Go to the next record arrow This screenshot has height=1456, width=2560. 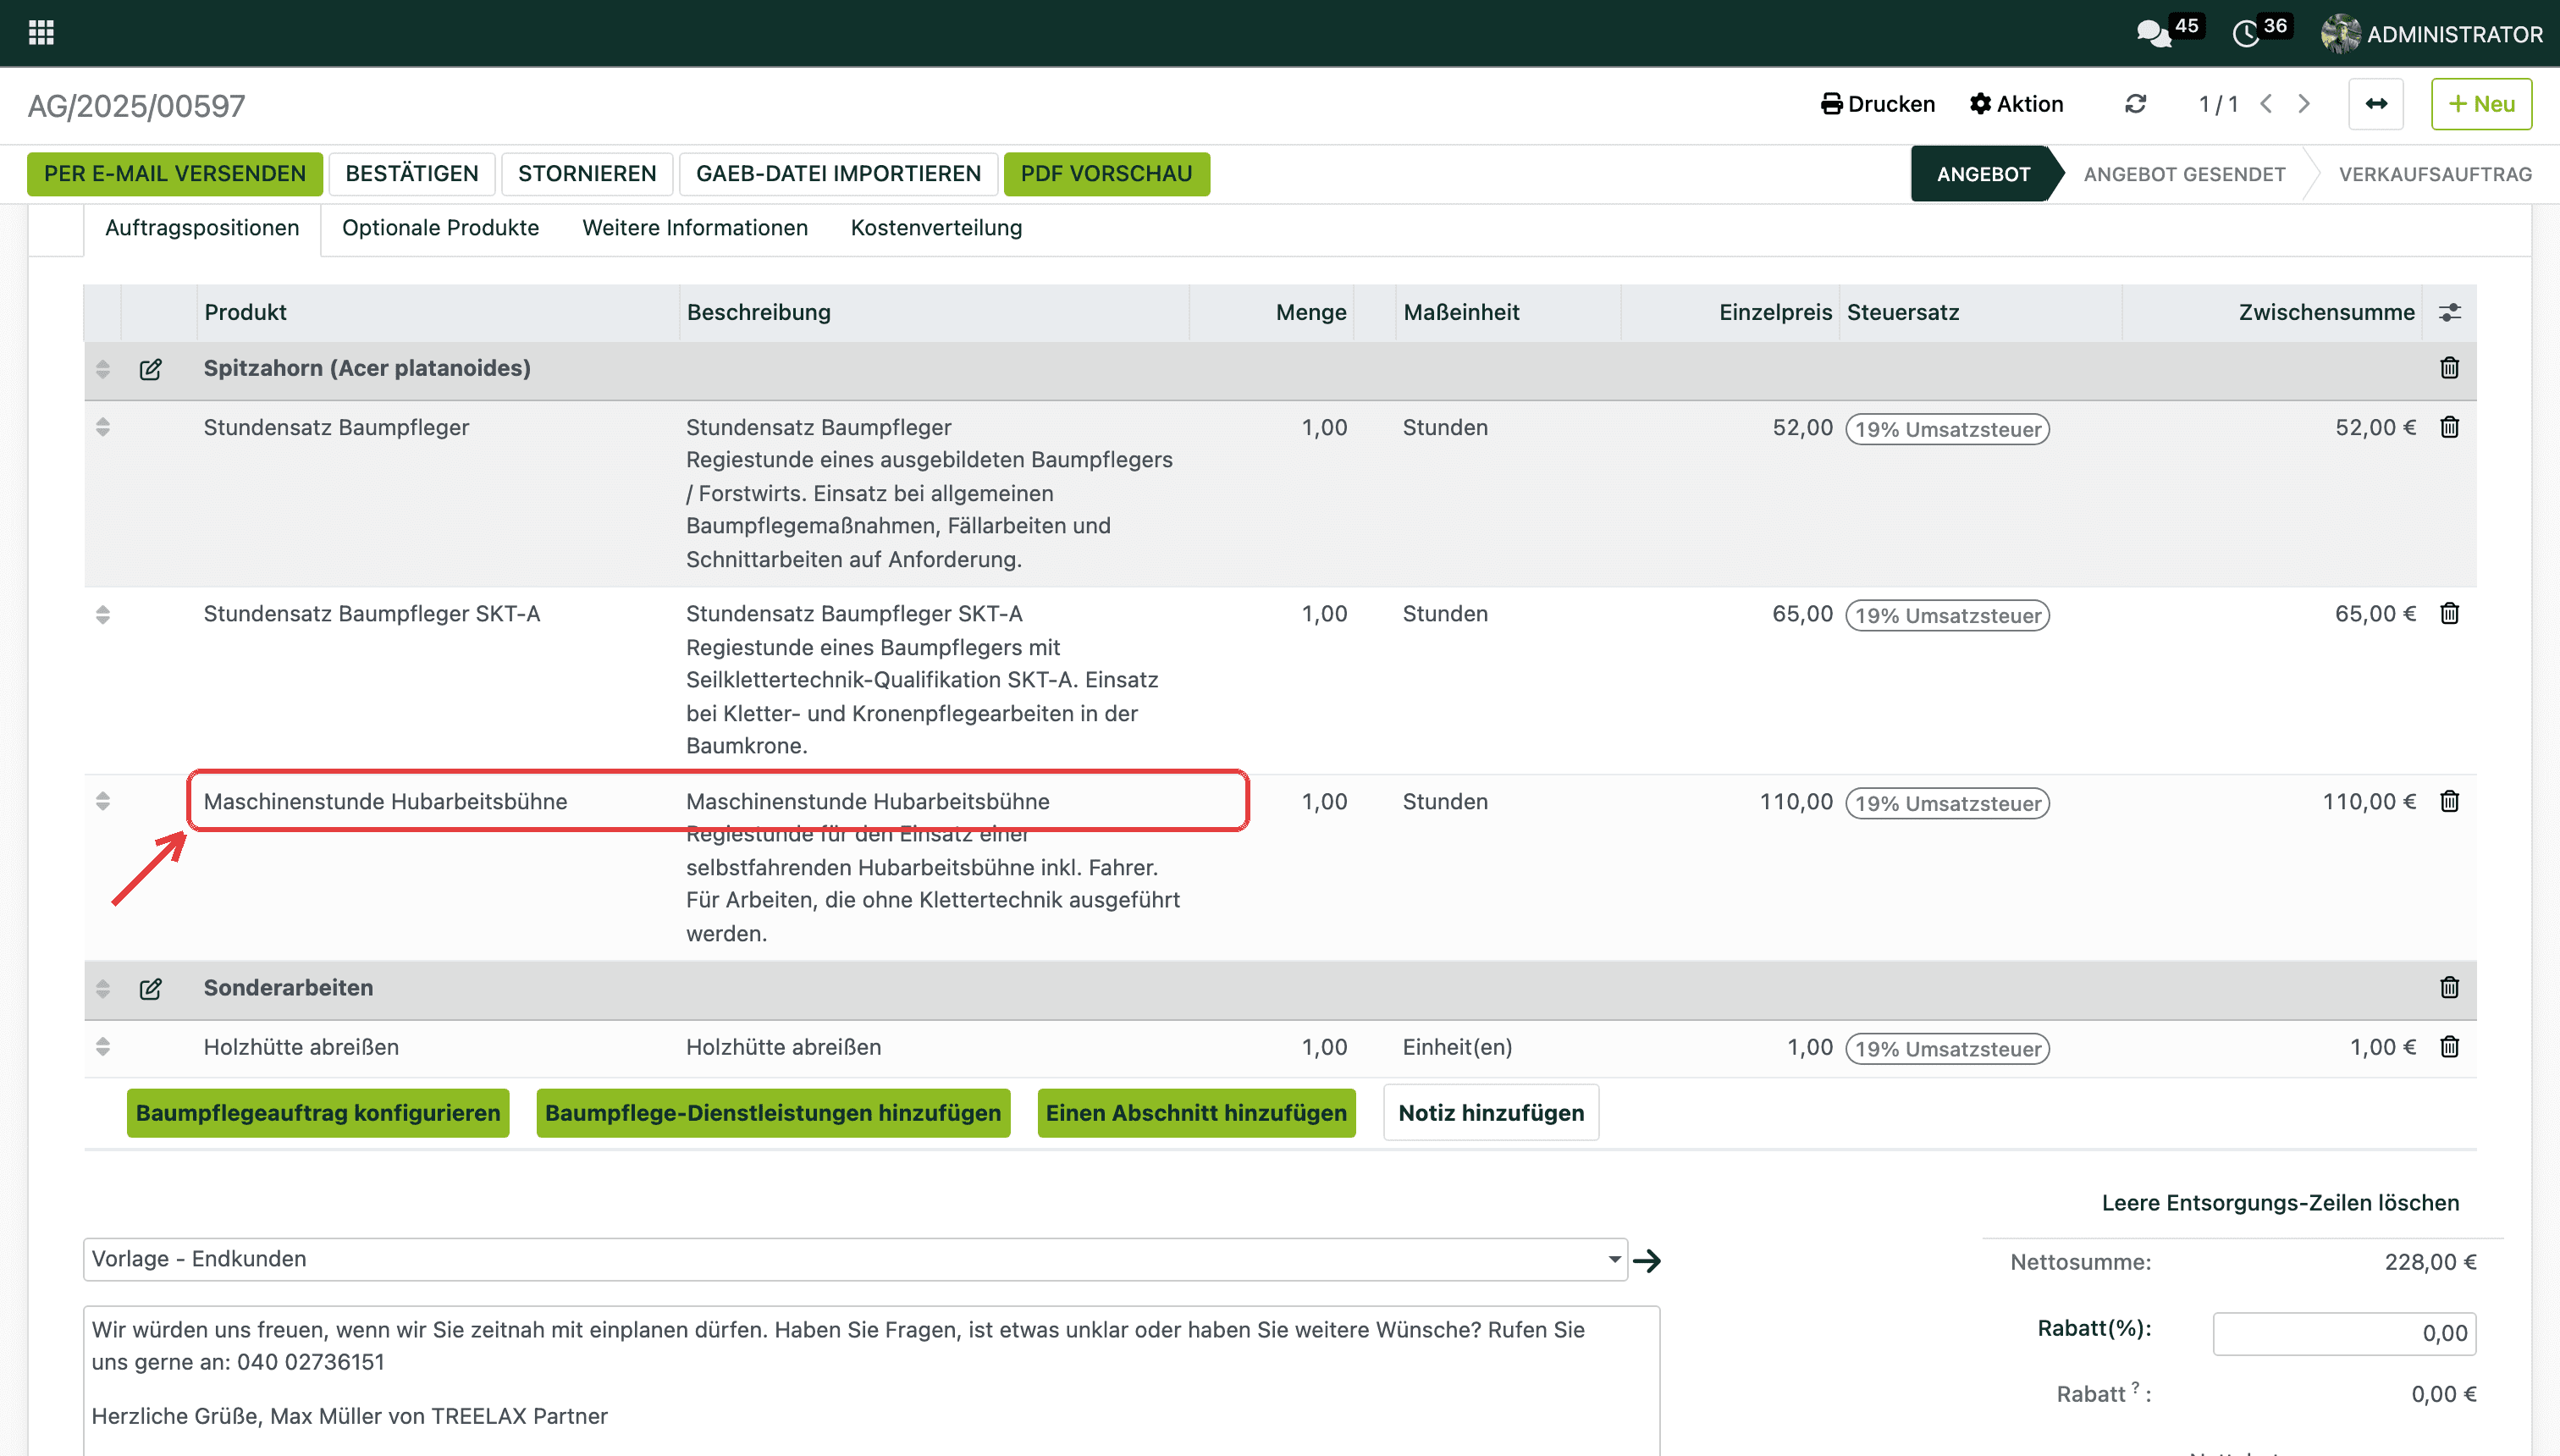[2304, 104]
